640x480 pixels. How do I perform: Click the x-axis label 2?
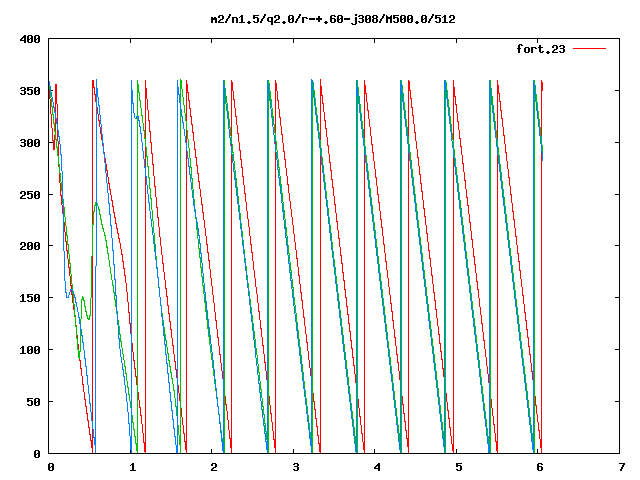pos(214,467)
